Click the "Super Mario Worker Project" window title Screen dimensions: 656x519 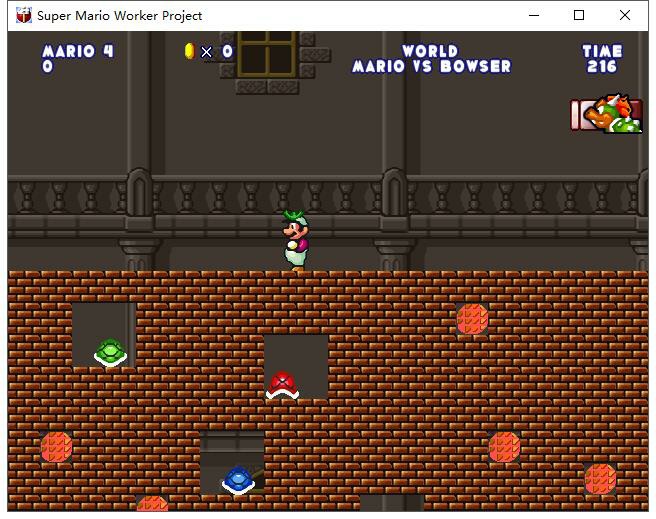120,16
